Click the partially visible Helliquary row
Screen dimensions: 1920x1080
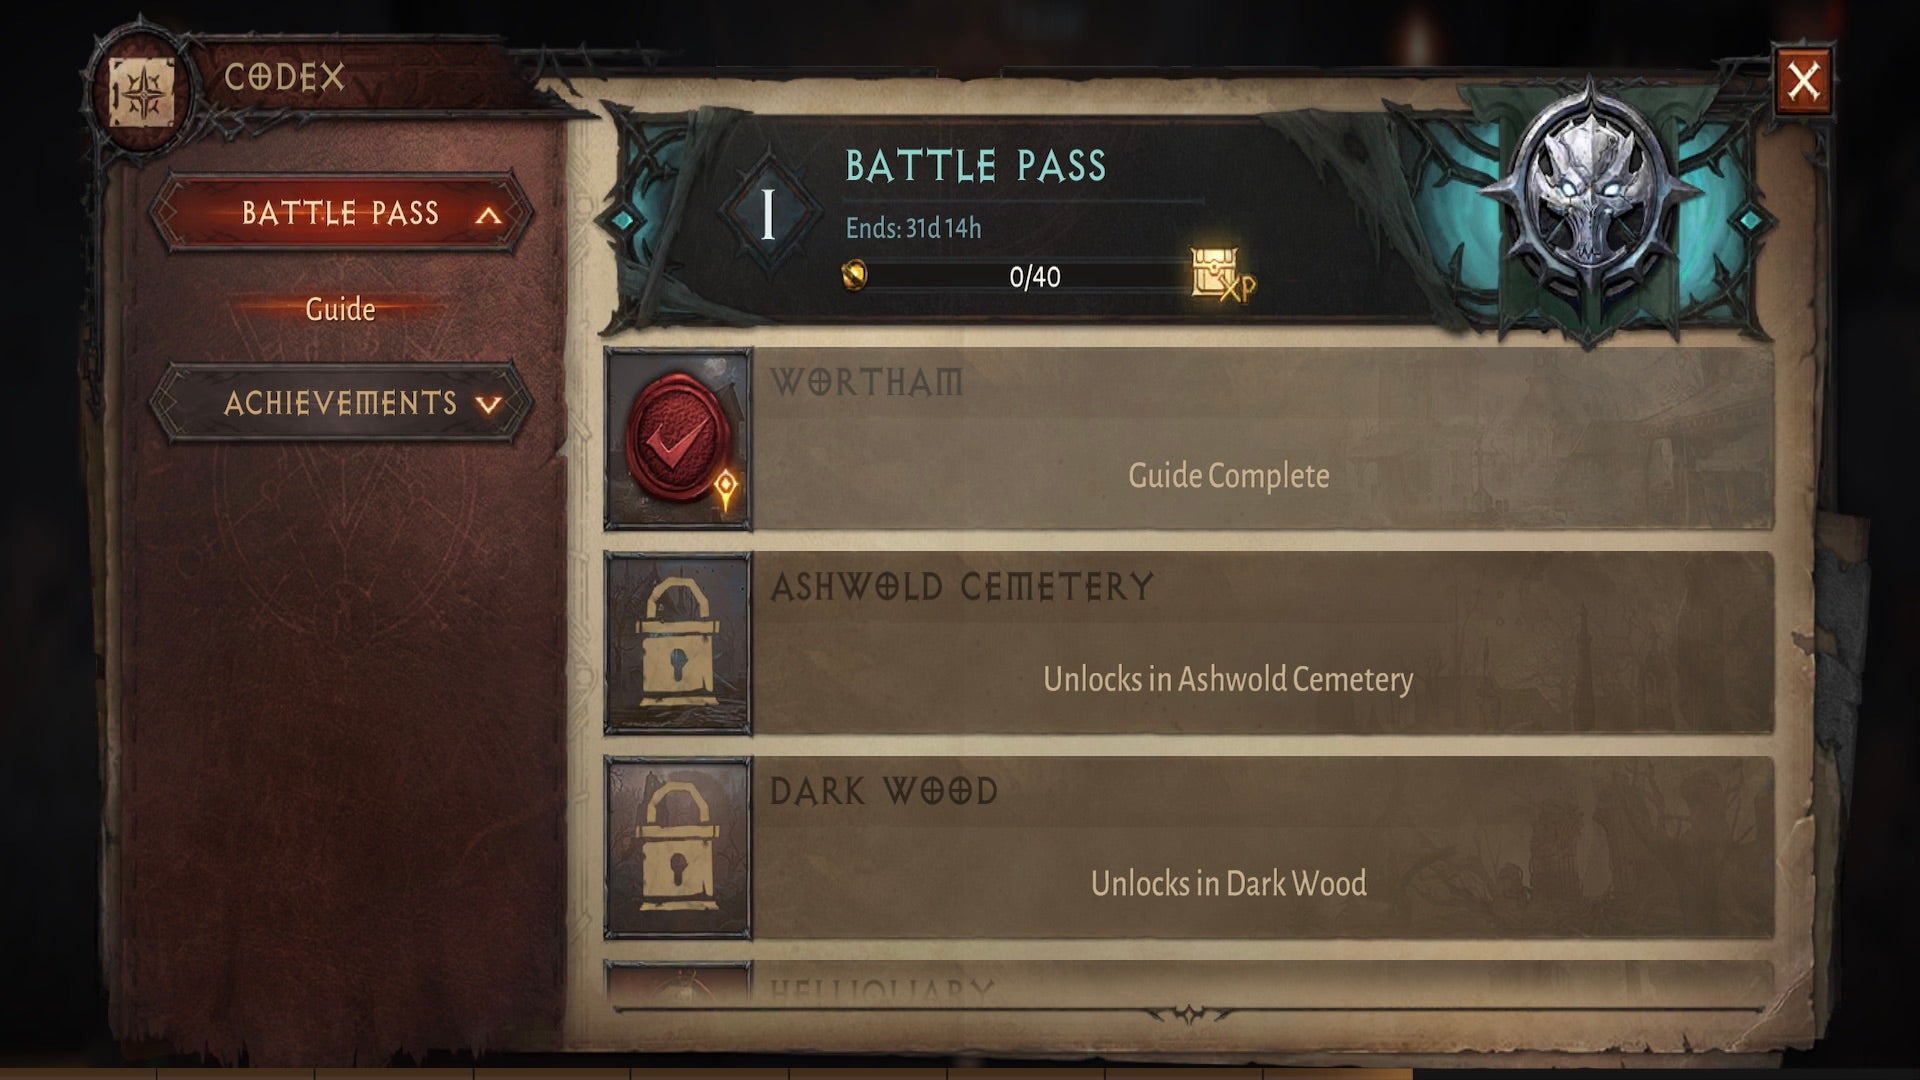point(1188,983)
